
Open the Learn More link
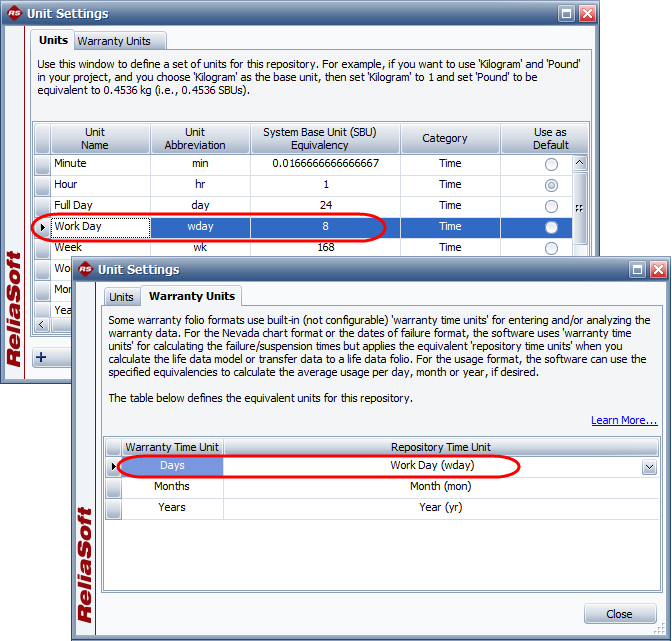pos(623,420)
